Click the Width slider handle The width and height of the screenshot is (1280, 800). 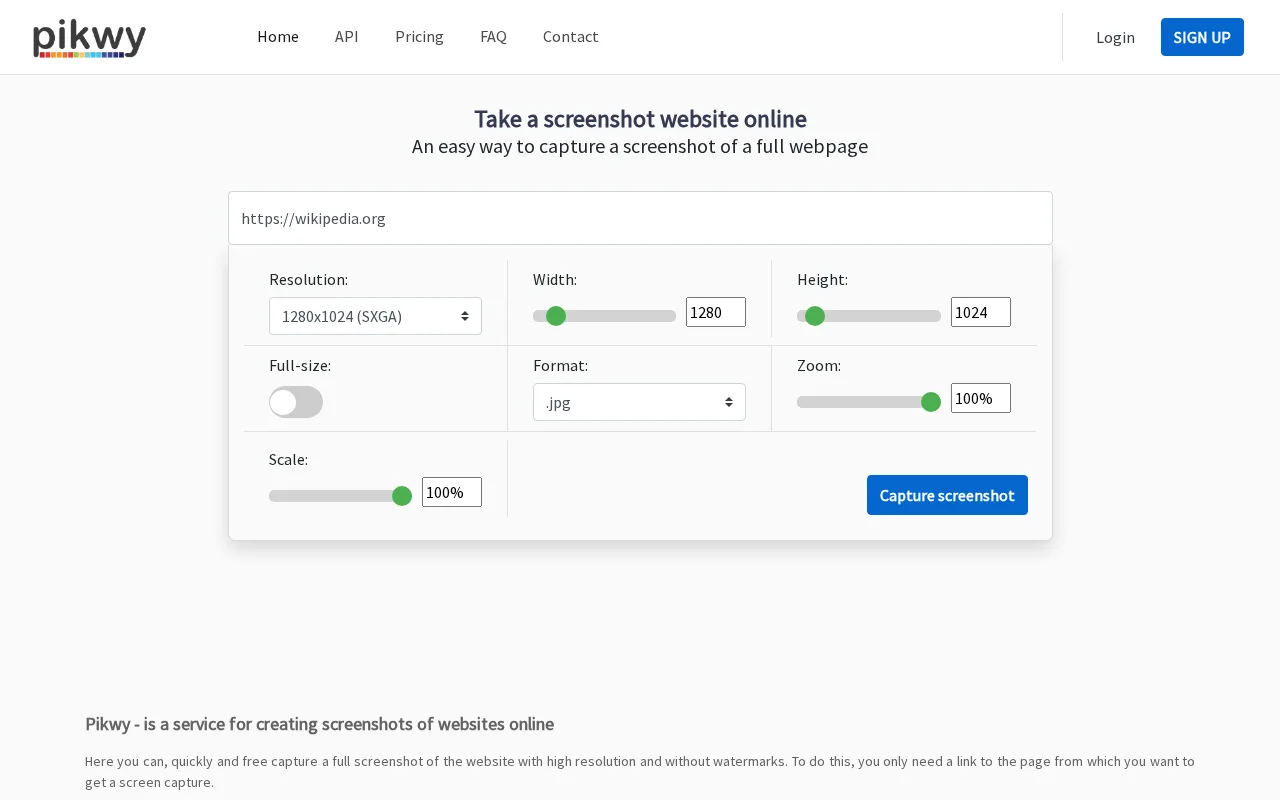(x=556, y=316)
